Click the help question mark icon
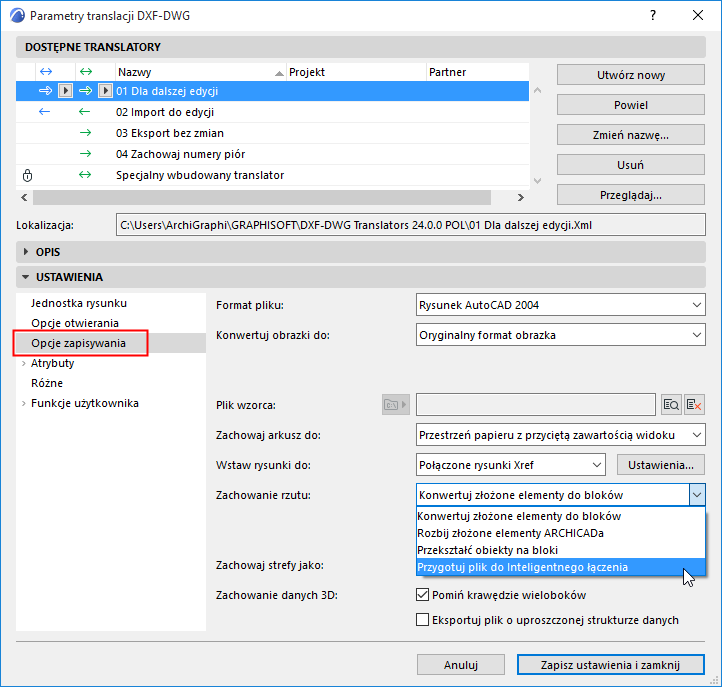Viewport: 722px width, 687px height. click(653, 15)
